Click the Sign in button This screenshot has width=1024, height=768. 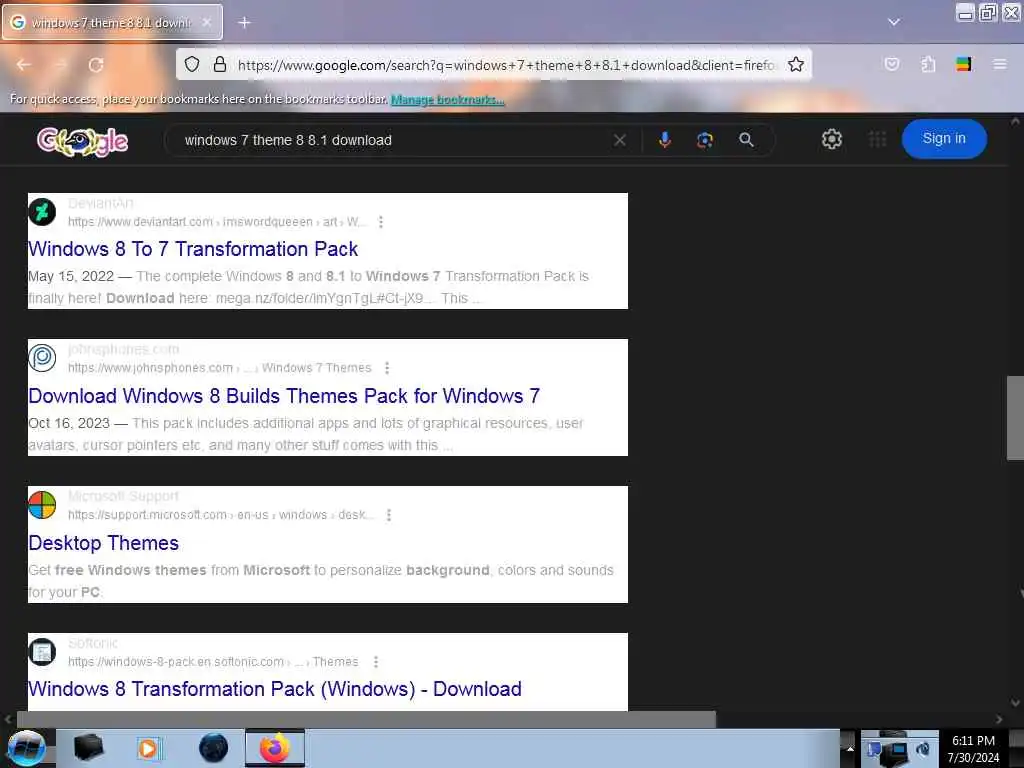944,138
